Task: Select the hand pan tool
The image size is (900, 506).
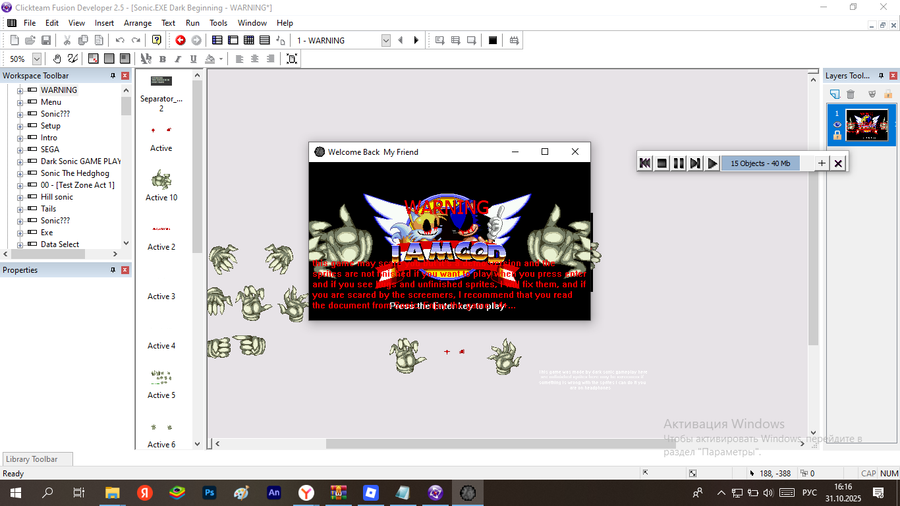Action: 57,59
